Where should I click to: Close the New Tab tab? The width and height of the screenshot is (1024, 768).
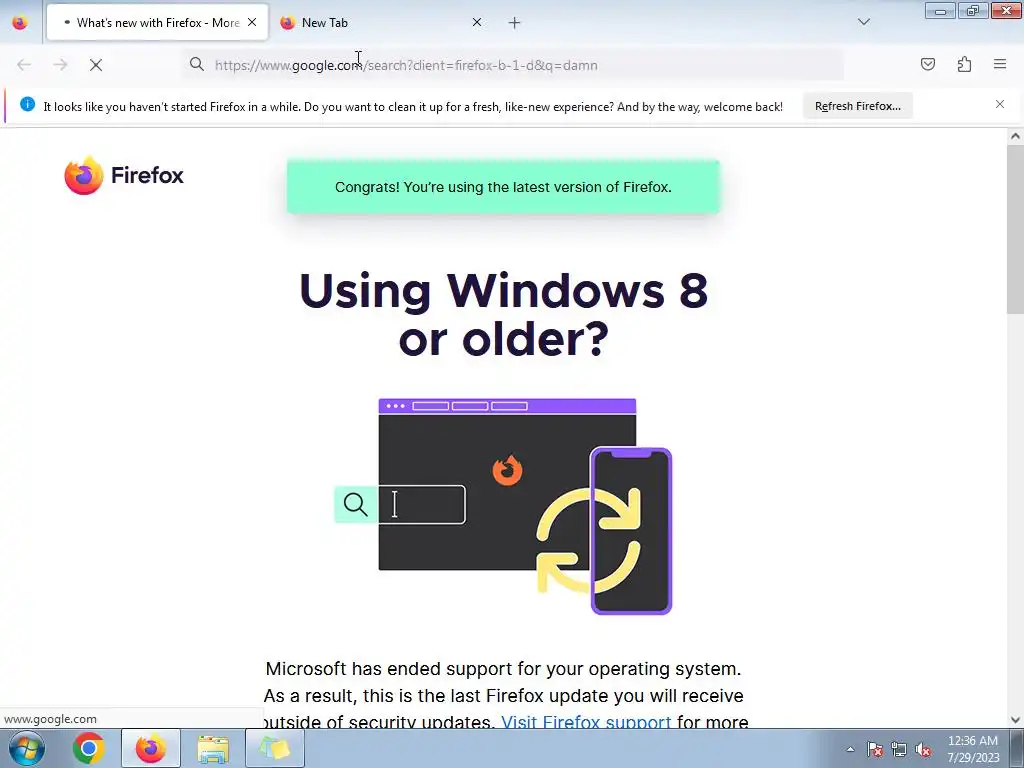tap(477, 22)
